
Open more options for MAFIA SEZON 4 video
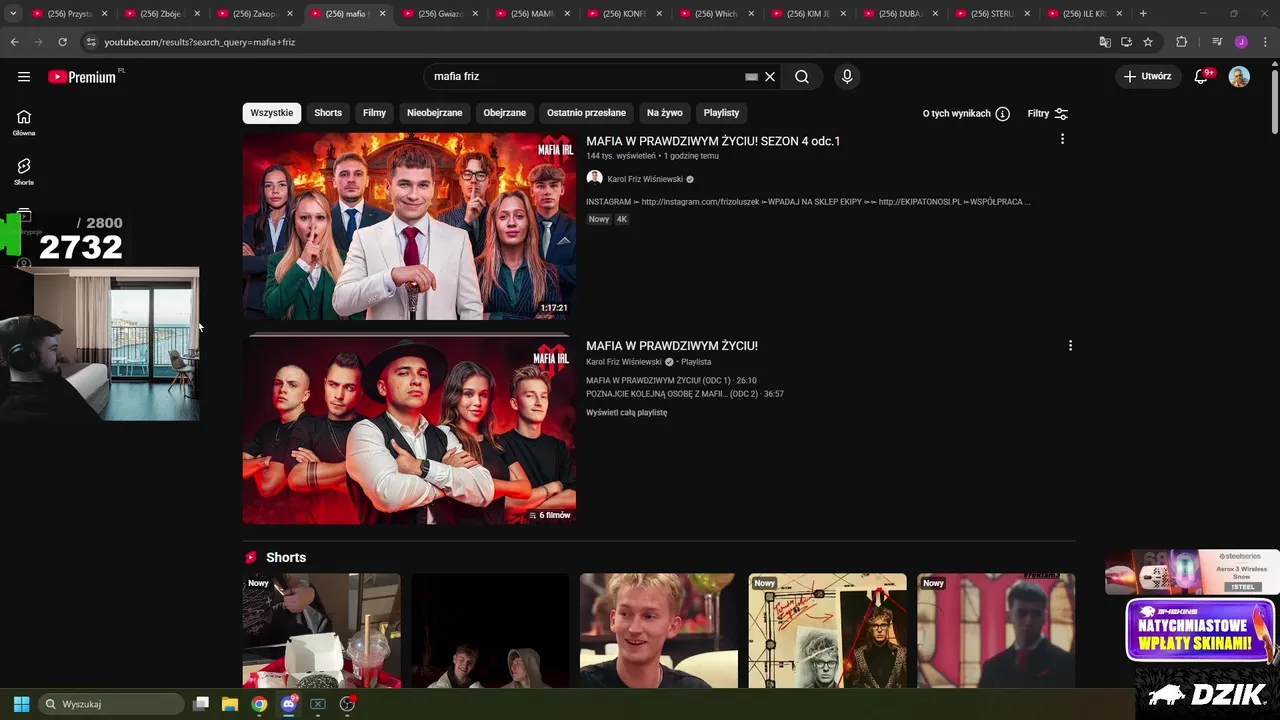click(x=1062, y=139)
